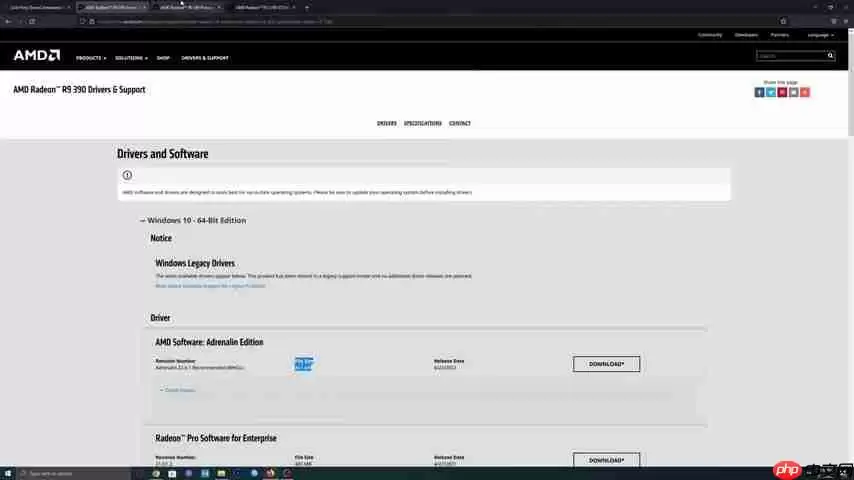Share page on Facebook icon
The height and width of the screenshot is (480, 854).
tap(759, 92)
